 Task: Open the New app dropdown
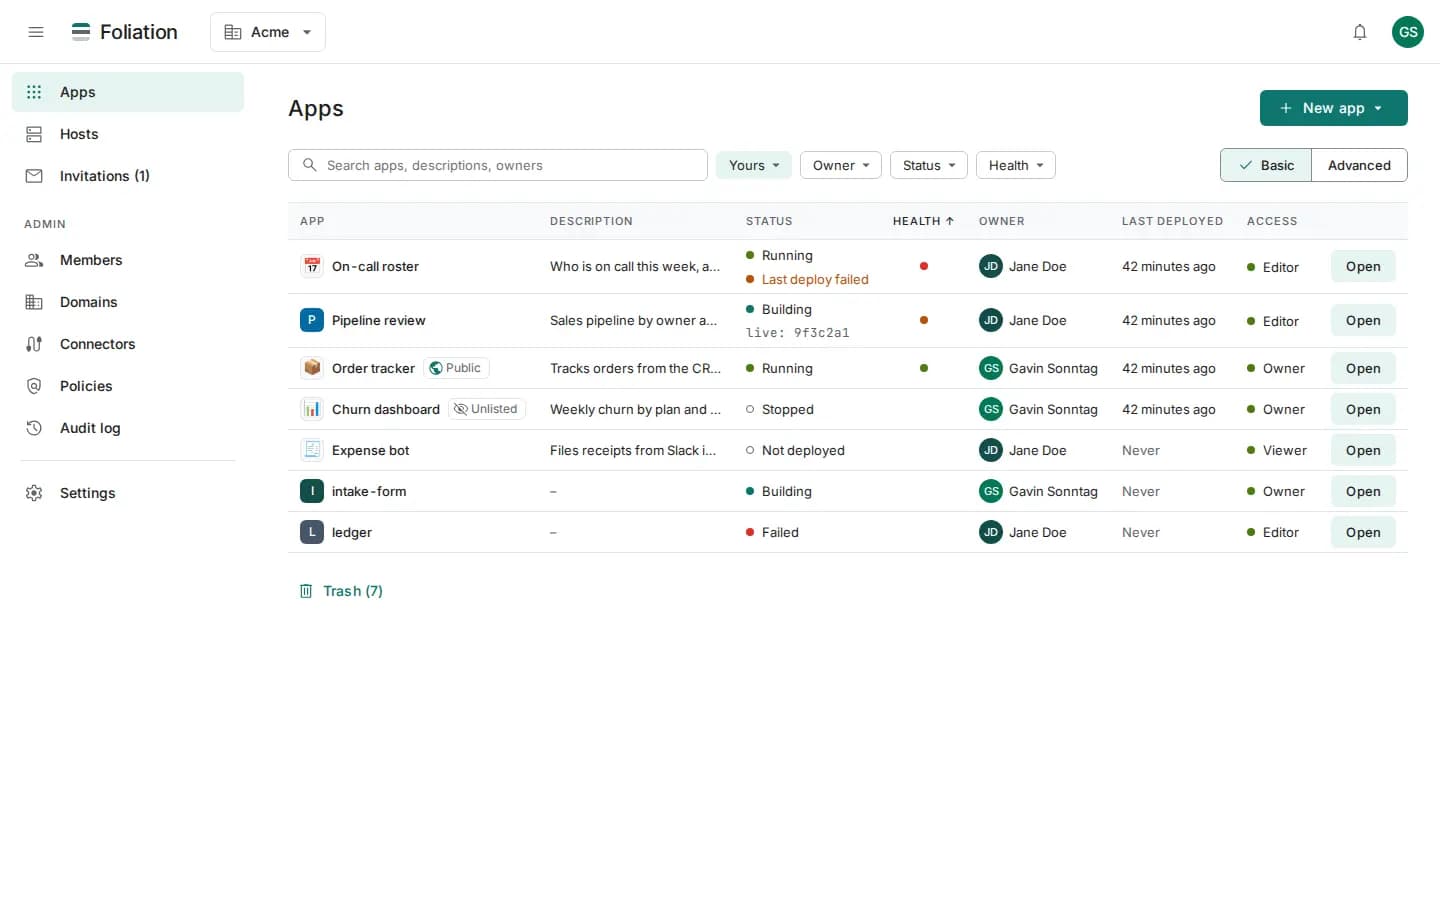pyautogui.click(x=1334, y=108)
